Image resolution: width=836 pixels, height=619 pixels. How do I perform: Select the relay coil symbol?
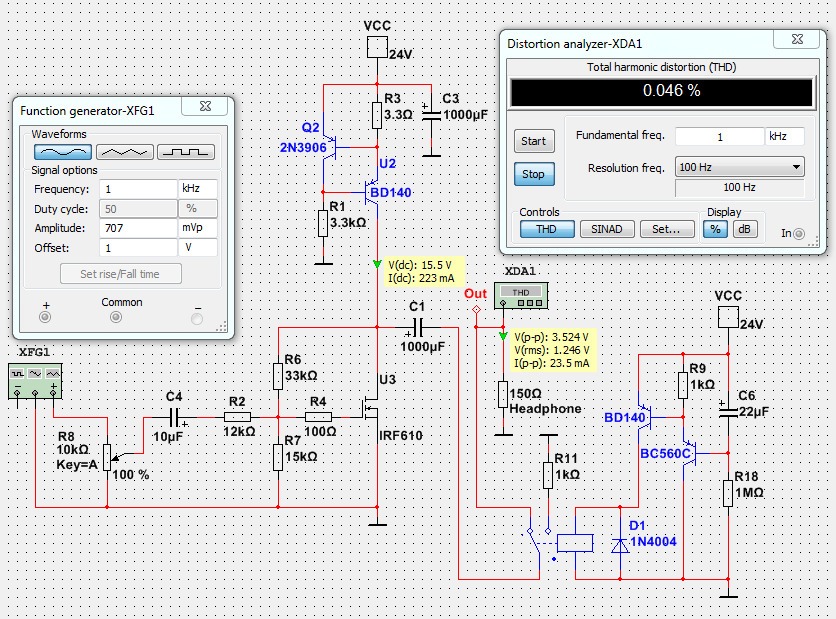point(575,543)
